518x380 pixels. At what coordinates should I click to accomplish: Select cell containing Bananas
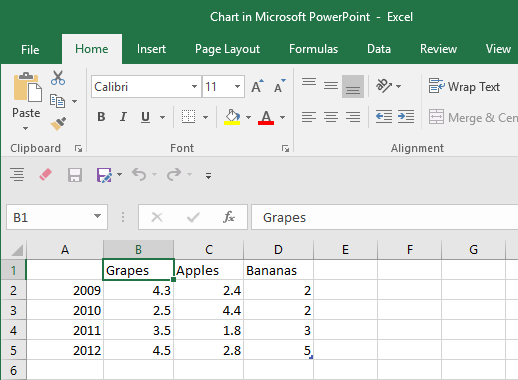[x=278, y=270]
